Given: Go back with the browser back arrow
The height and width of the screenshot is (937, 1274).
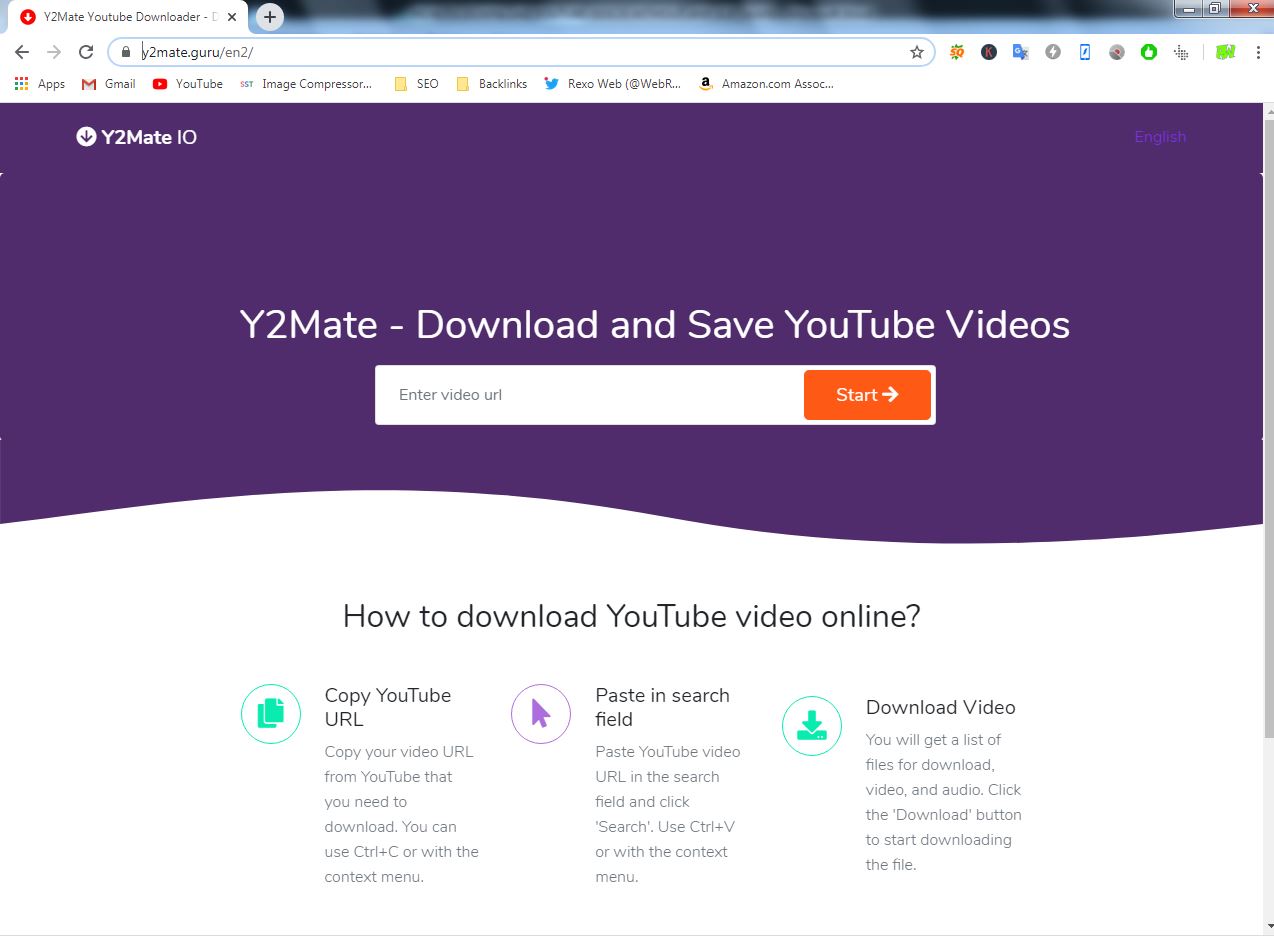Looking at the screenshot, I should point(22,52).
